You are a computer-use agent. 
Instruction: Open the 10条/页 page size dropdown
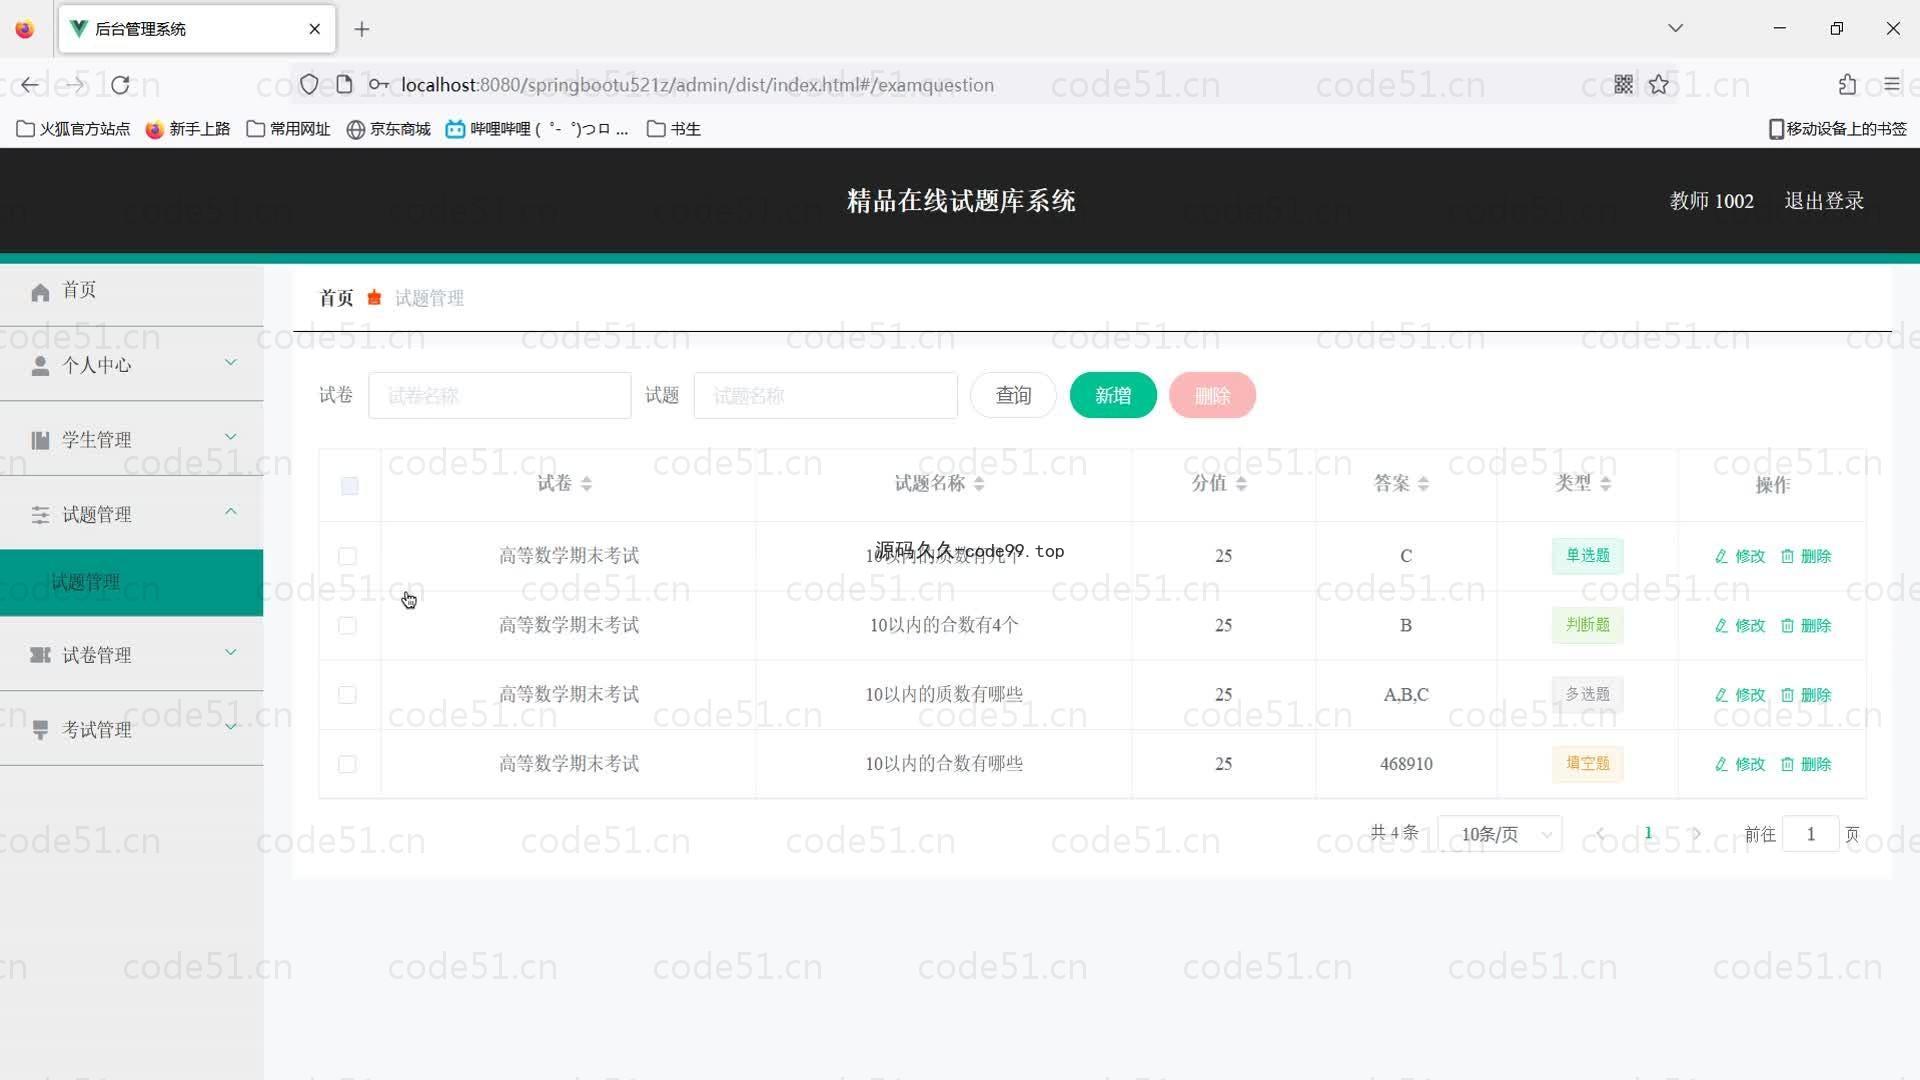click(1500, 834)
